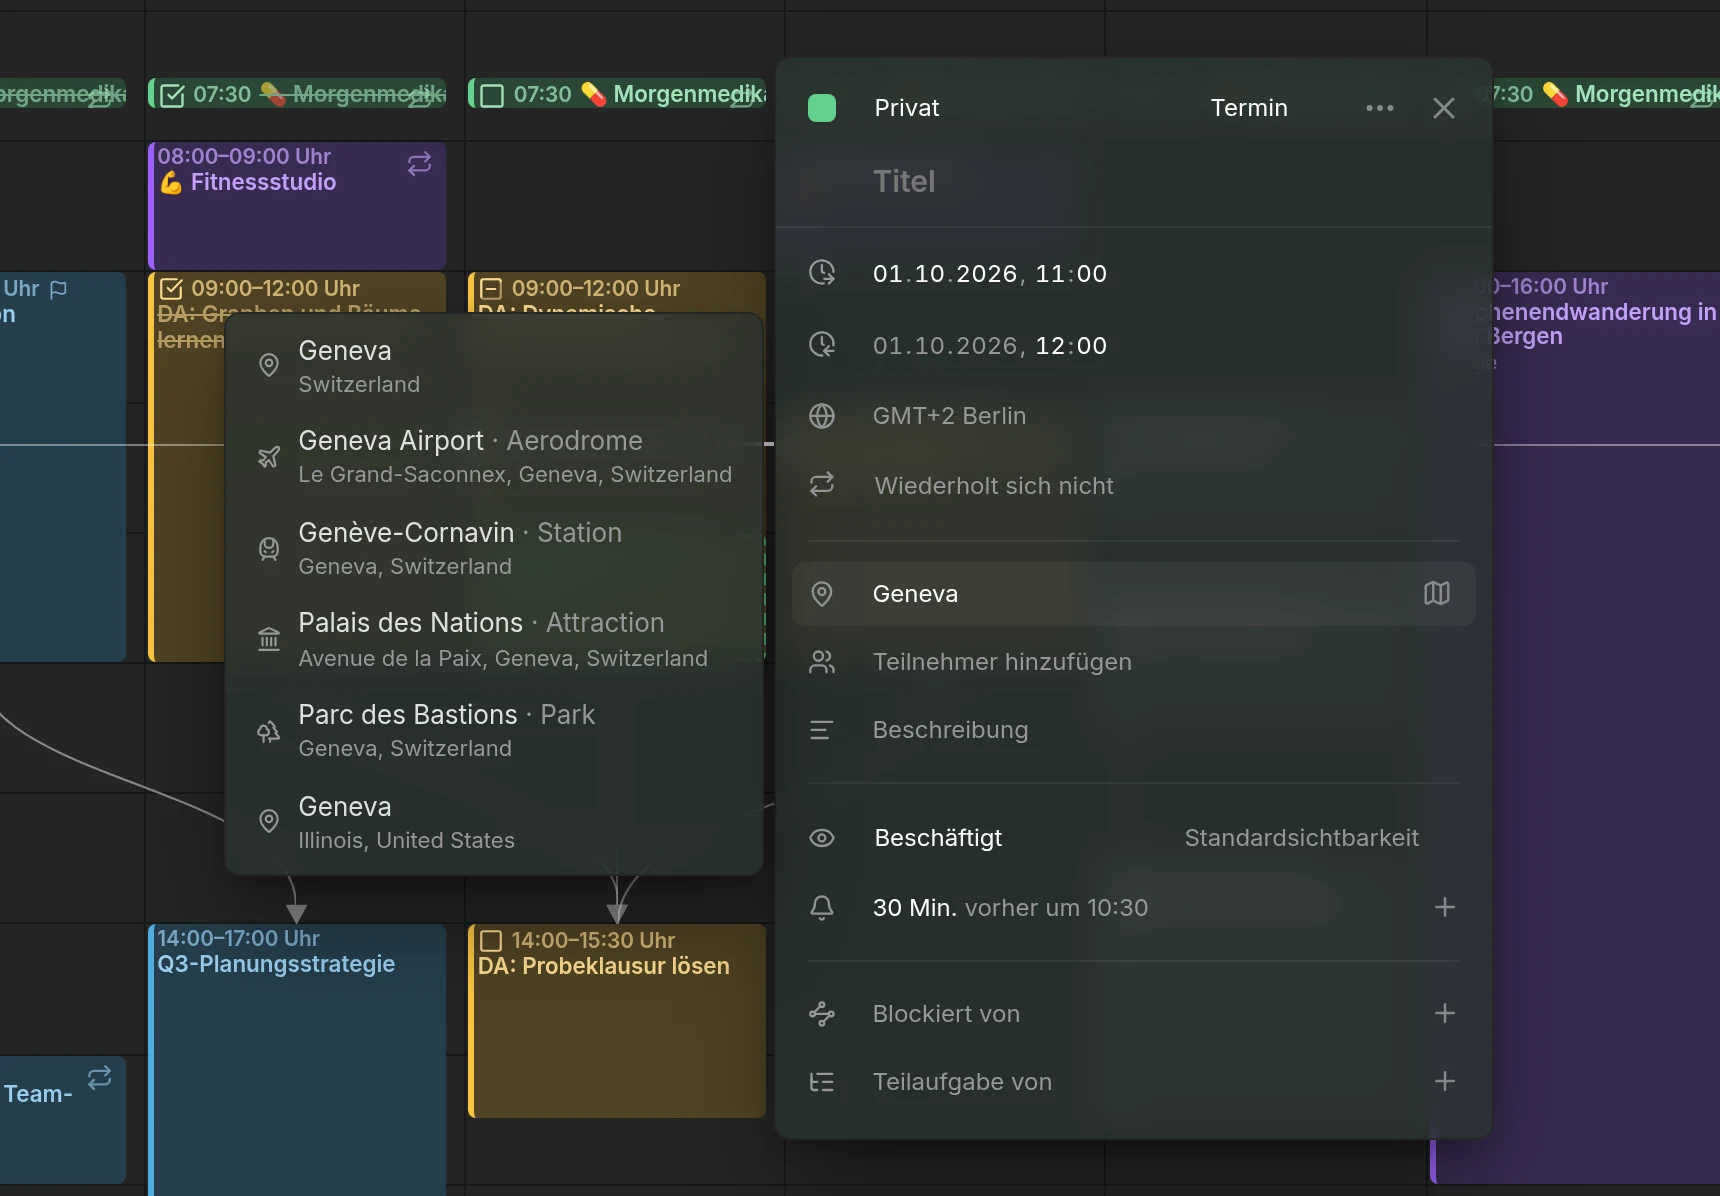Click Teilnehmer hinzufügen to add participants
Image resolution: width=1720 pixels, height=1196 pixels.
1002,662
